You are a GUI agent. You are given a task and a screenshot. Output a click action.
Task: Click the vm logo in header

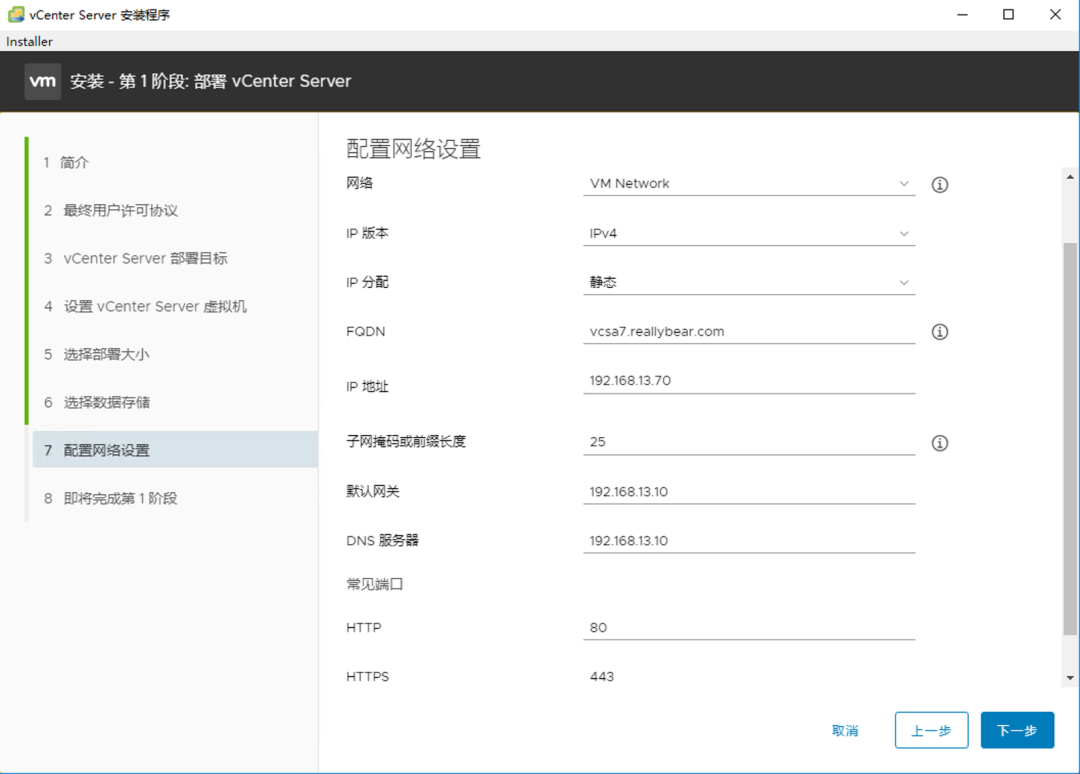(43, 81)
